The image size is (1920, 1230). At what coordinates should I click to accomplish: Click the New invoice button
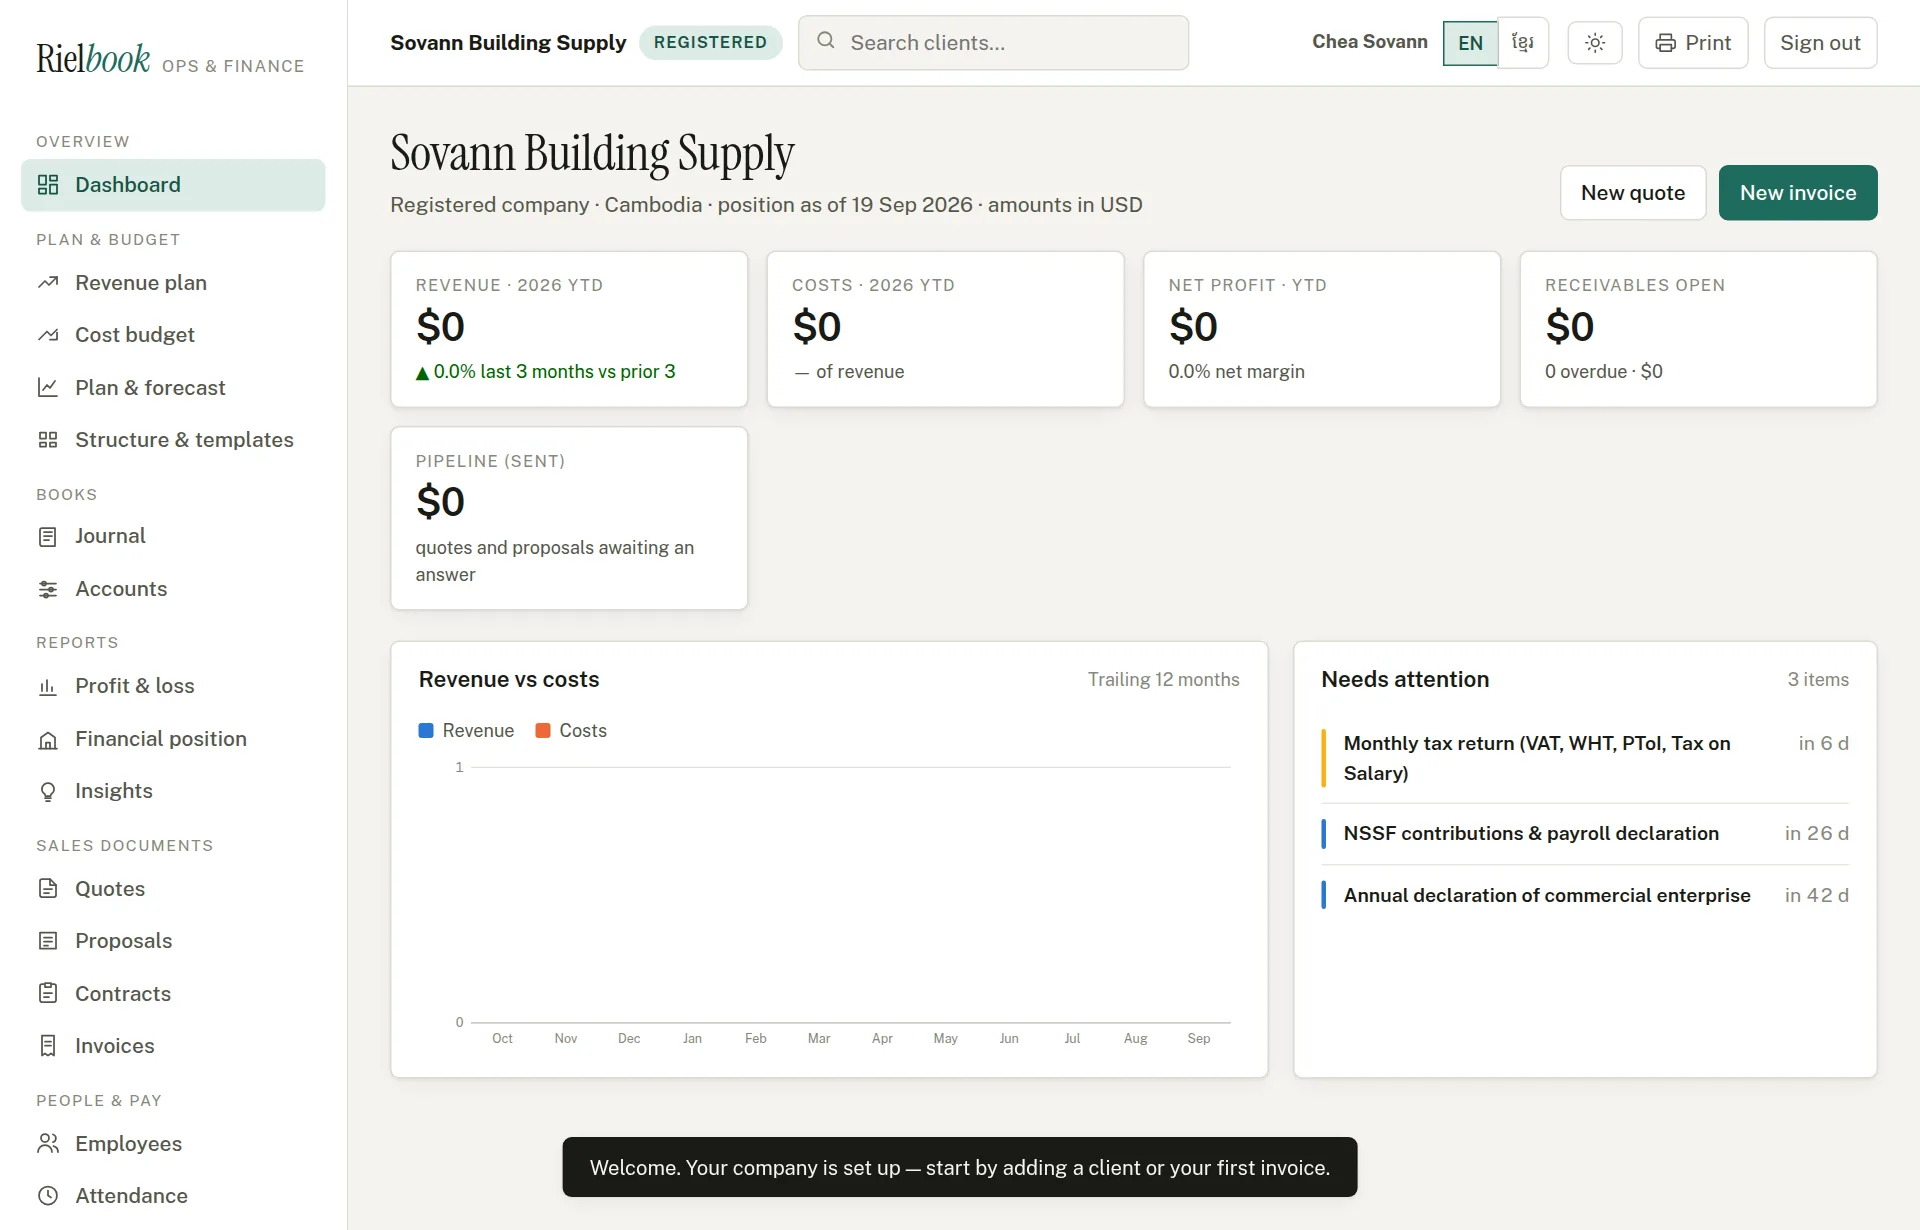point(1797,193)
